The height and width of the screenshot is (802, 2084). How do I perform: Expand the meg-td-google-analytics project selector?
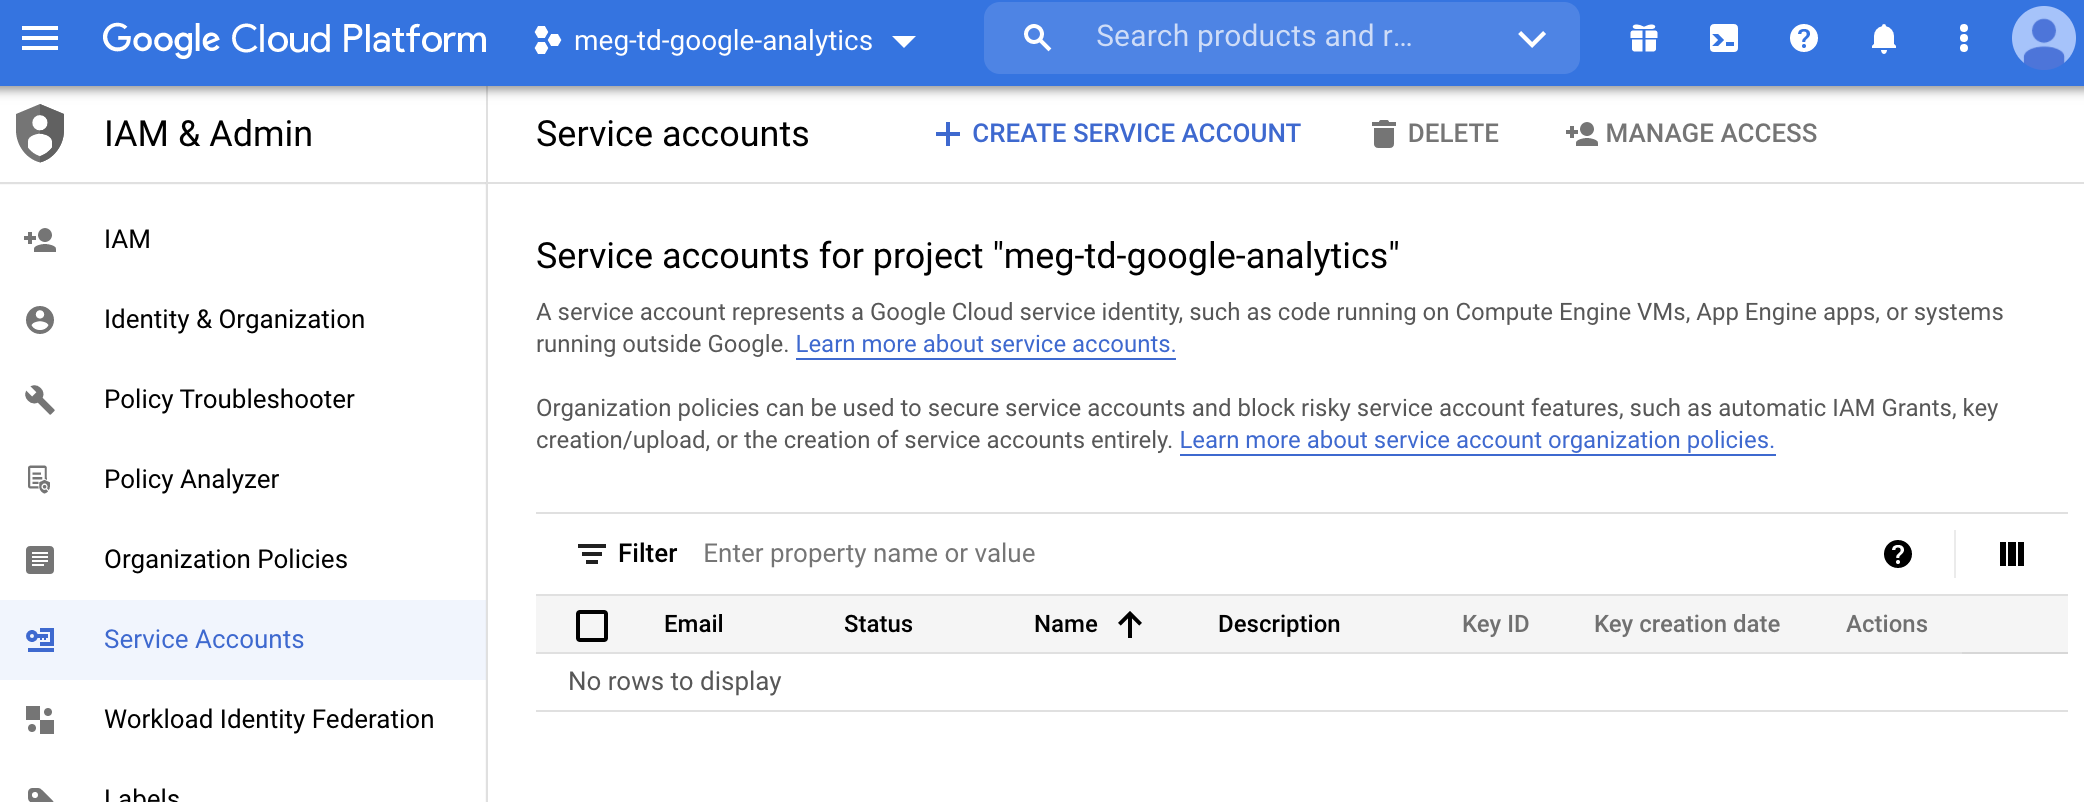(x=725, y=41)
